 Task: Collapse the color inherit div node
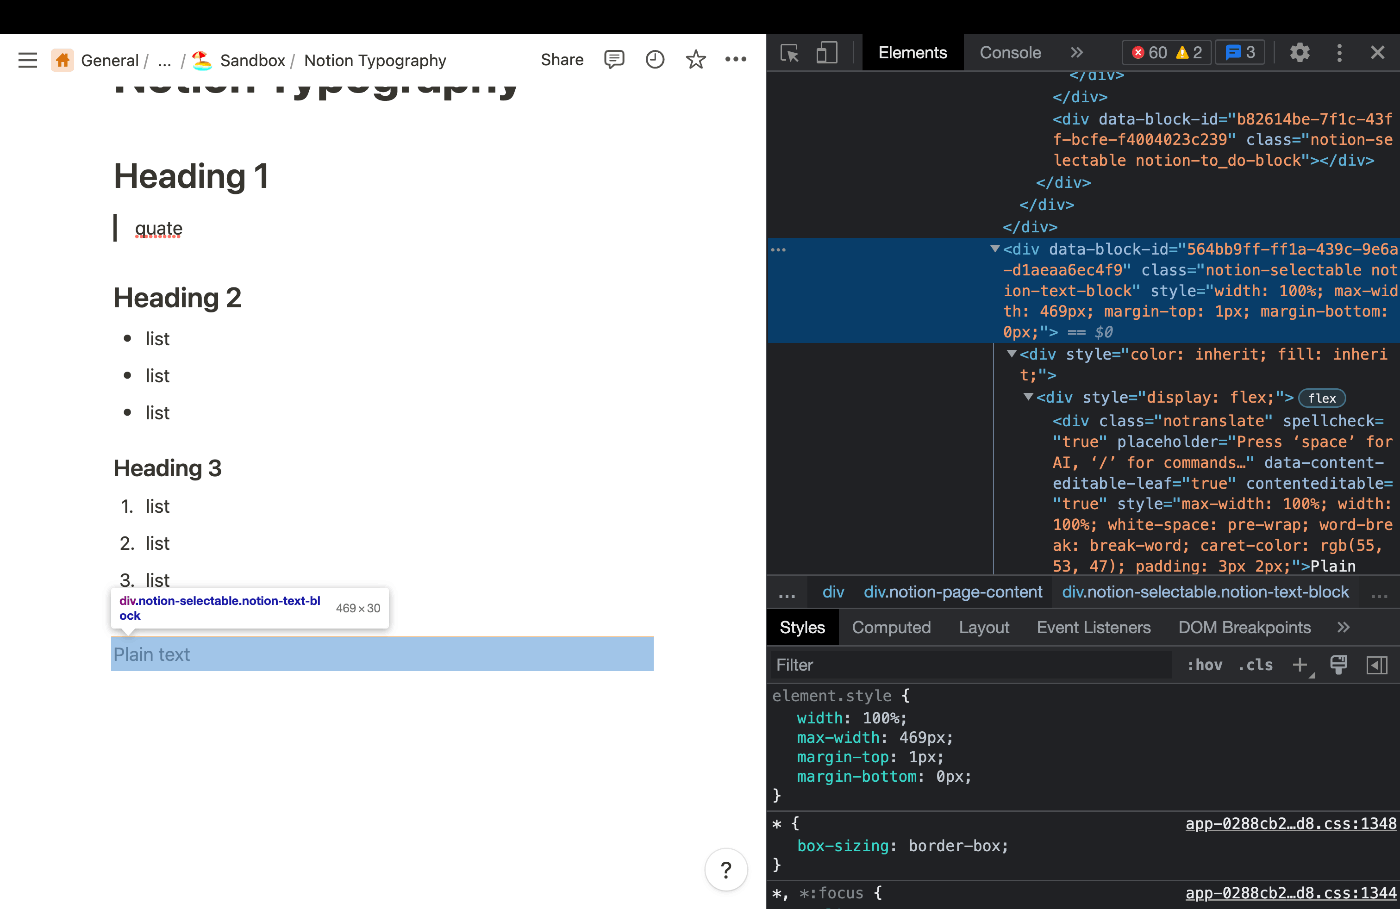(1012, 354)
